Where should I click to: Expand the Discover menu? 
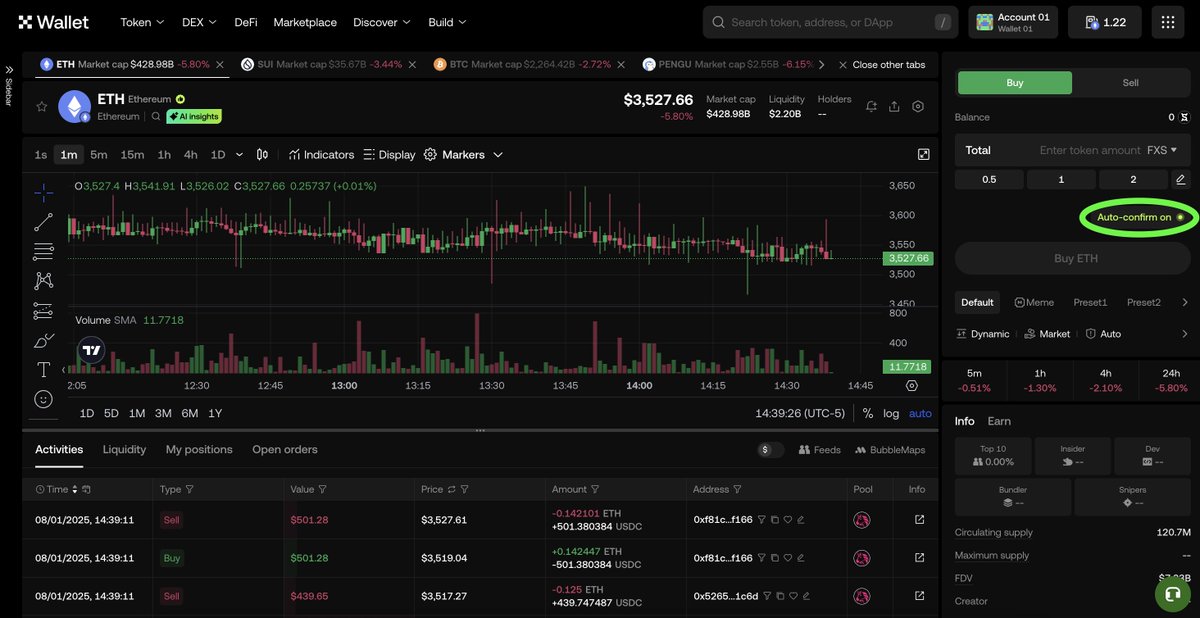381,22
